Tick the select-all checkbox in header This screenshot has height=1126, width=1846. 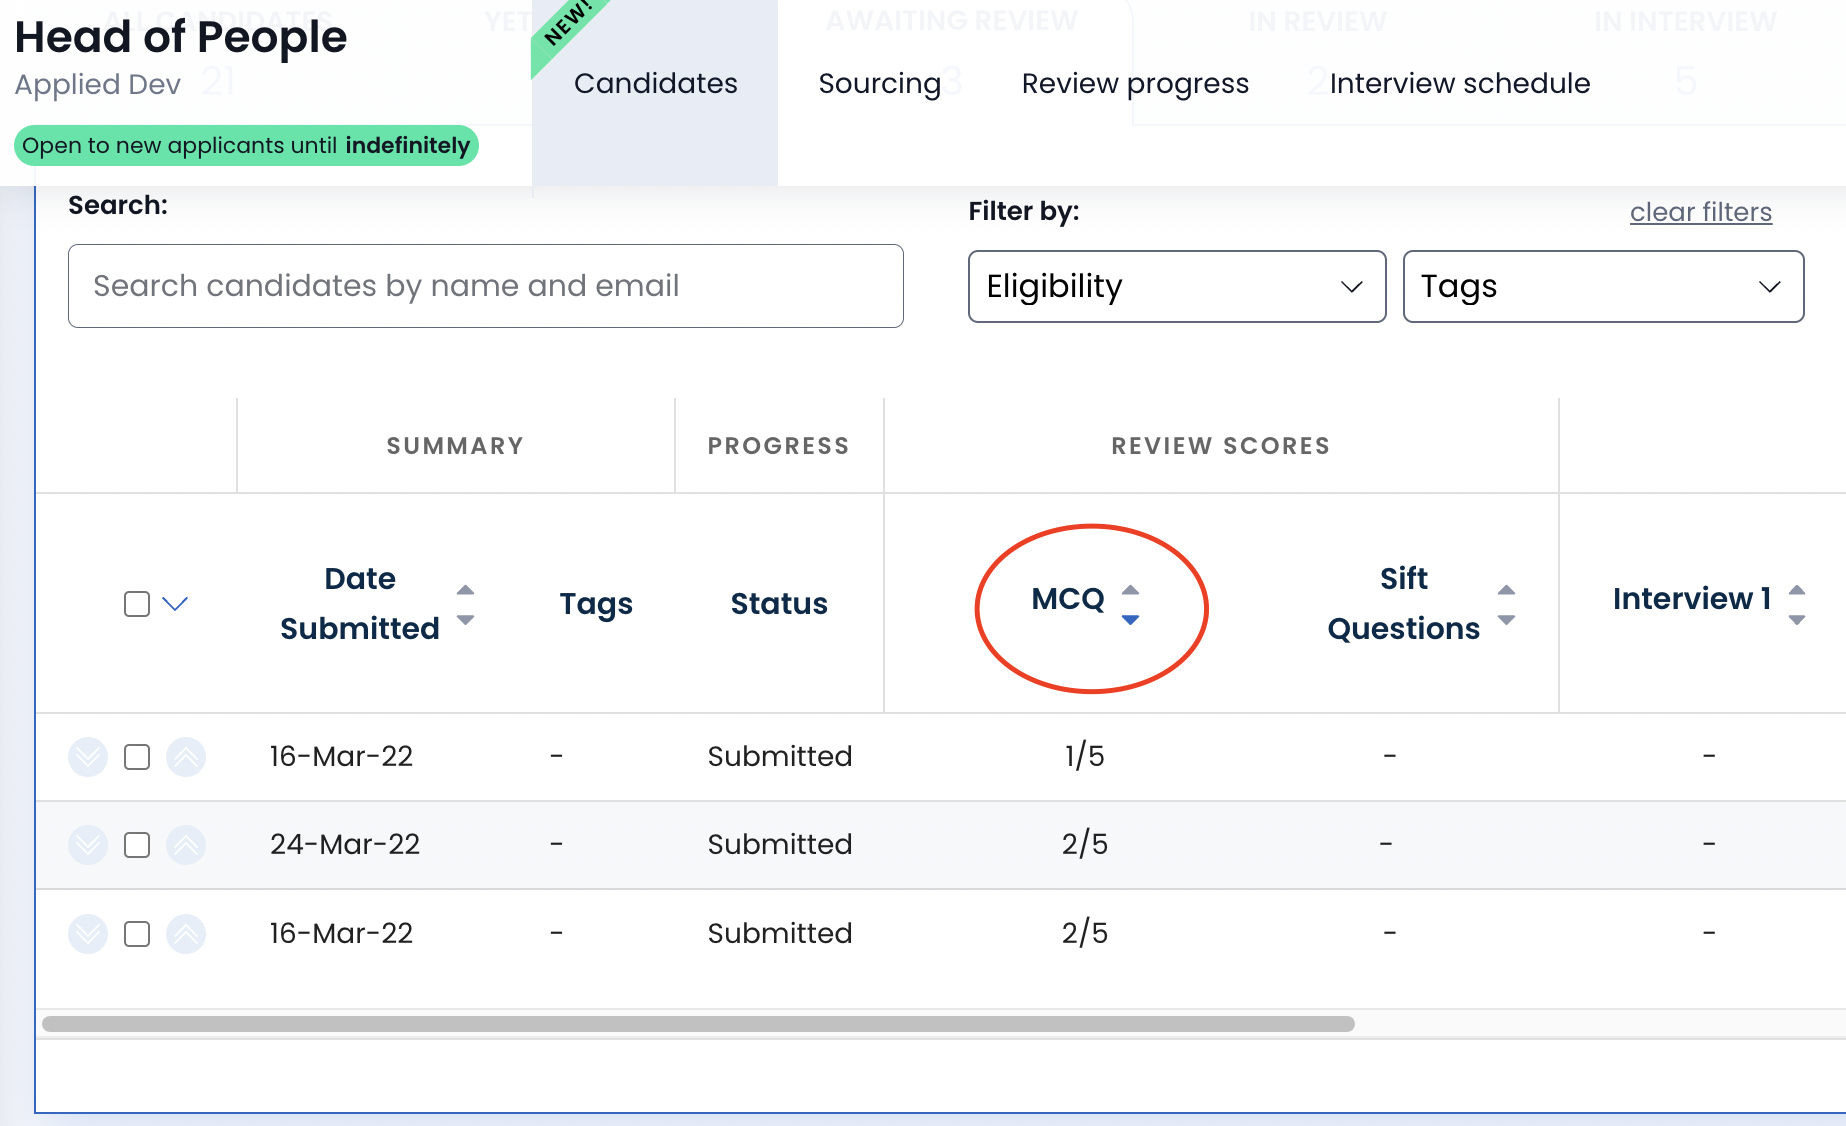coord(137,604)
